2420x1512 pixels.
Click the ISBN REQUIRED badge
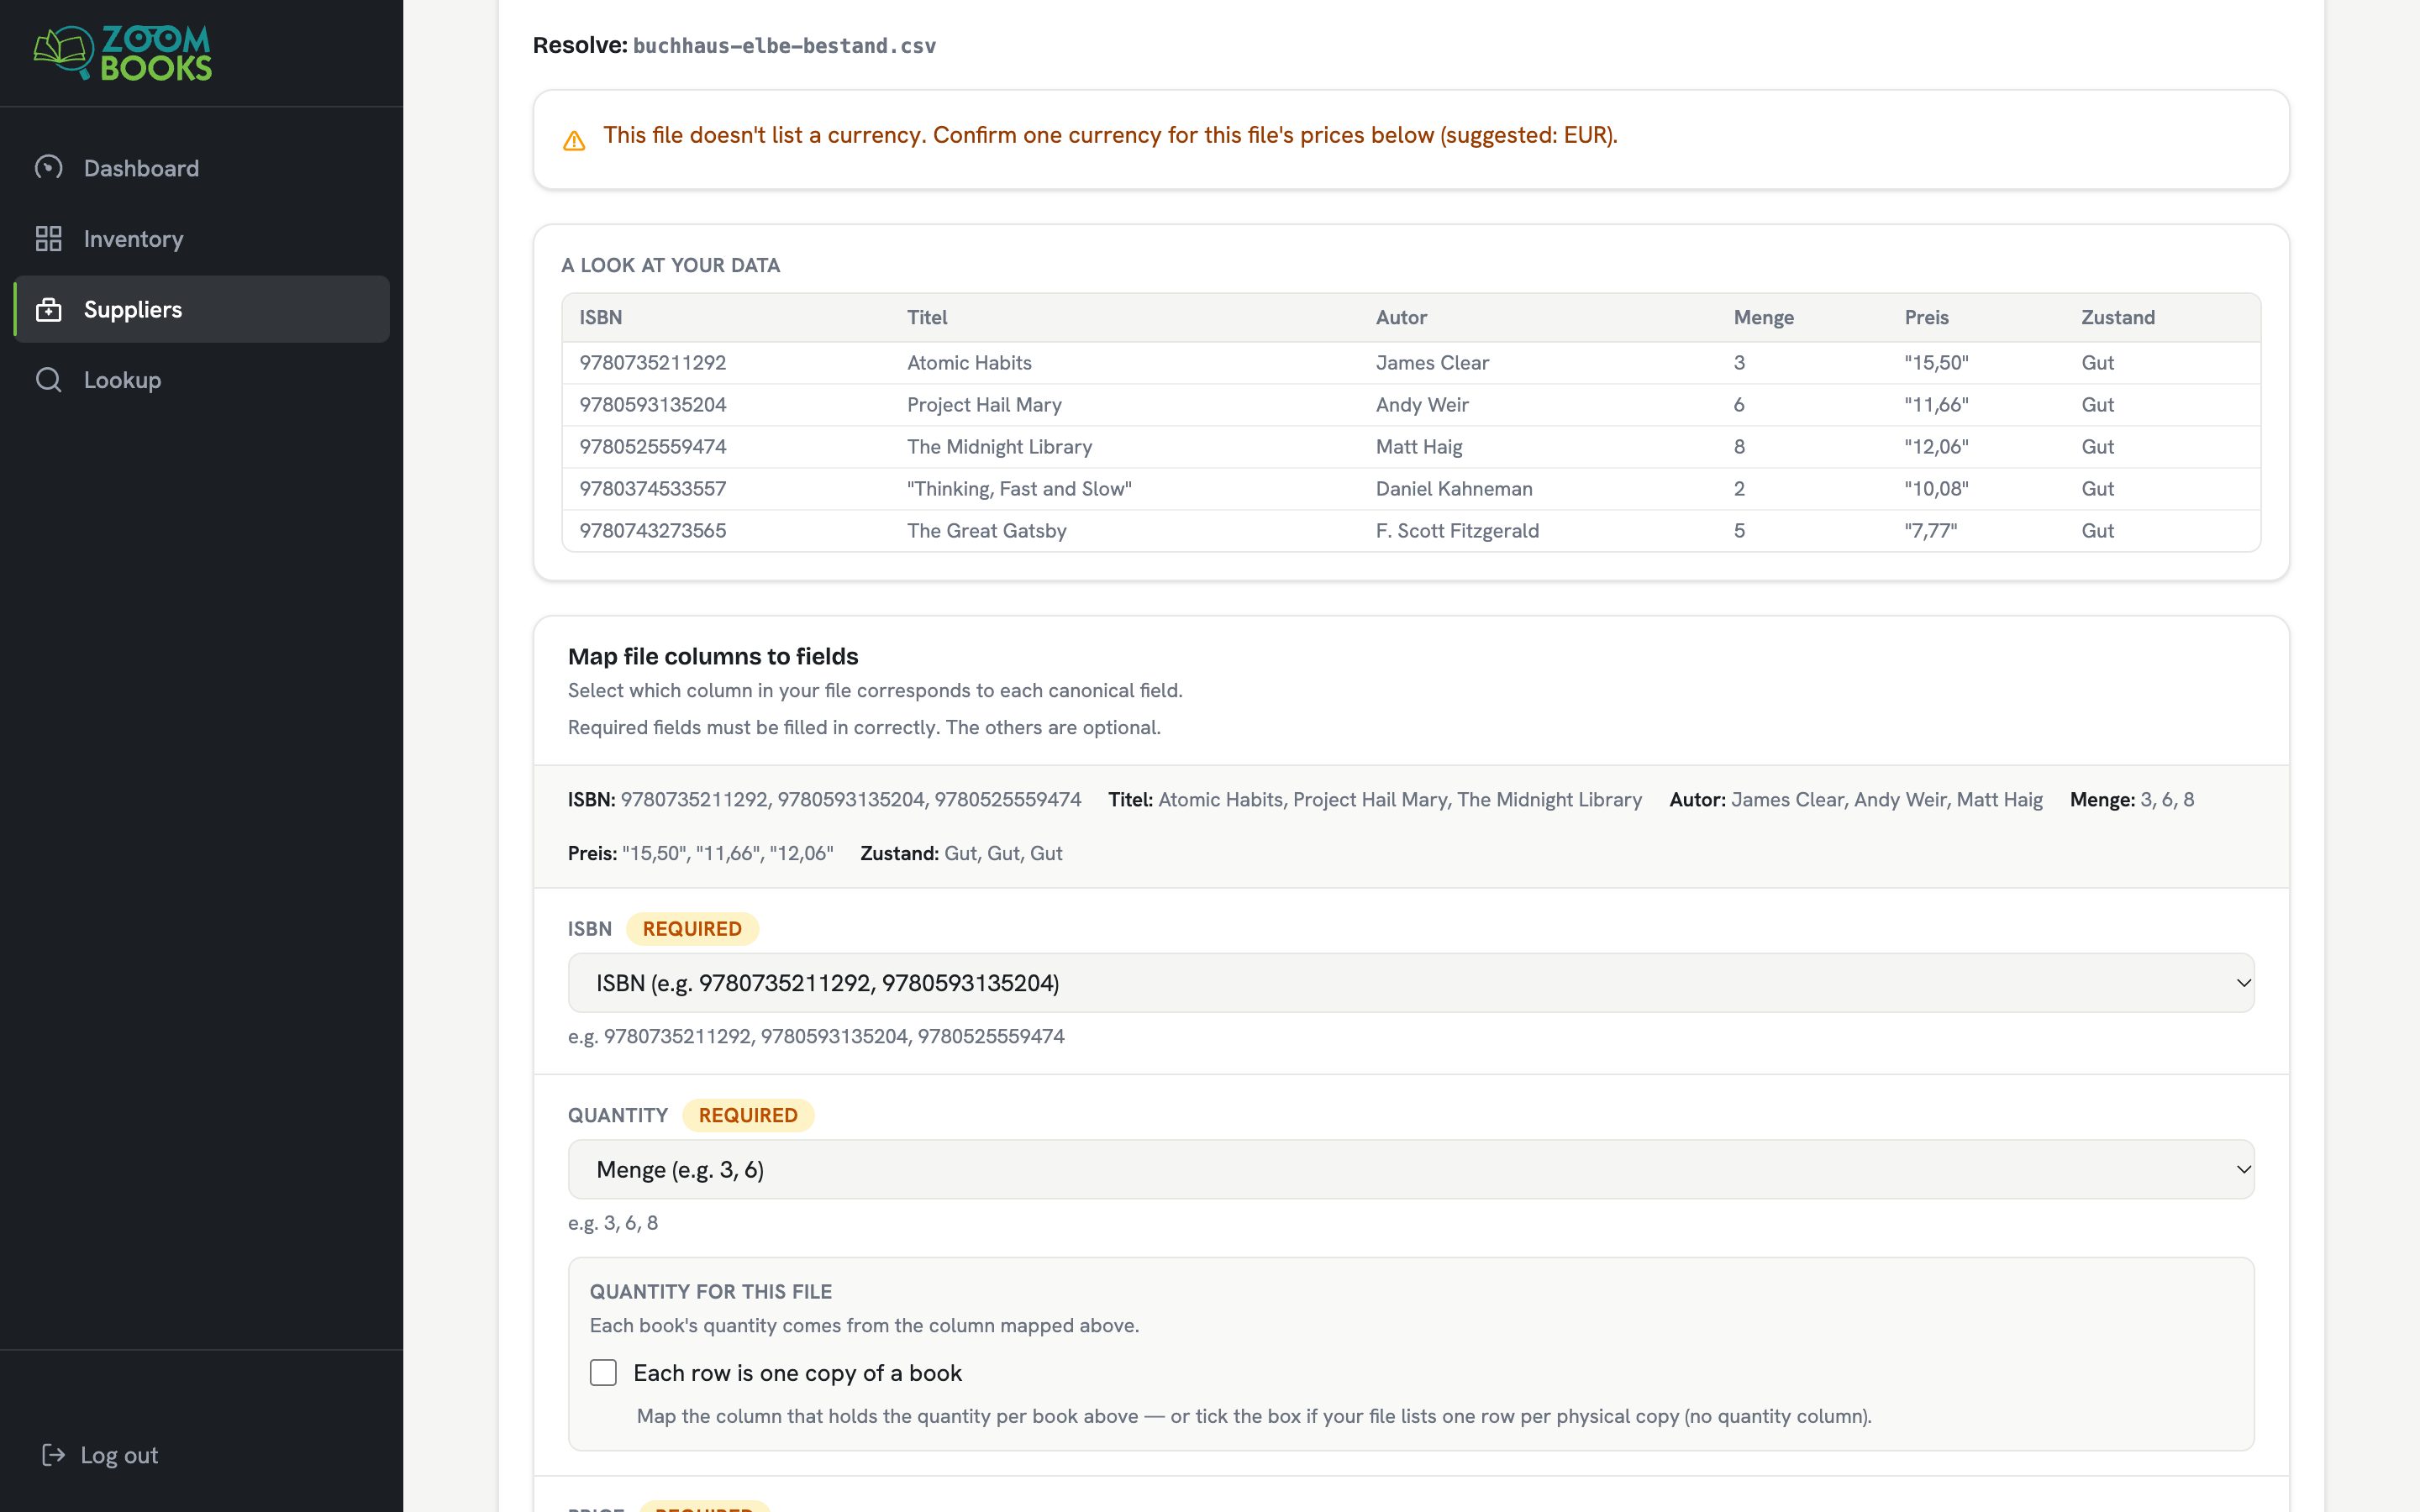(692, 929)
